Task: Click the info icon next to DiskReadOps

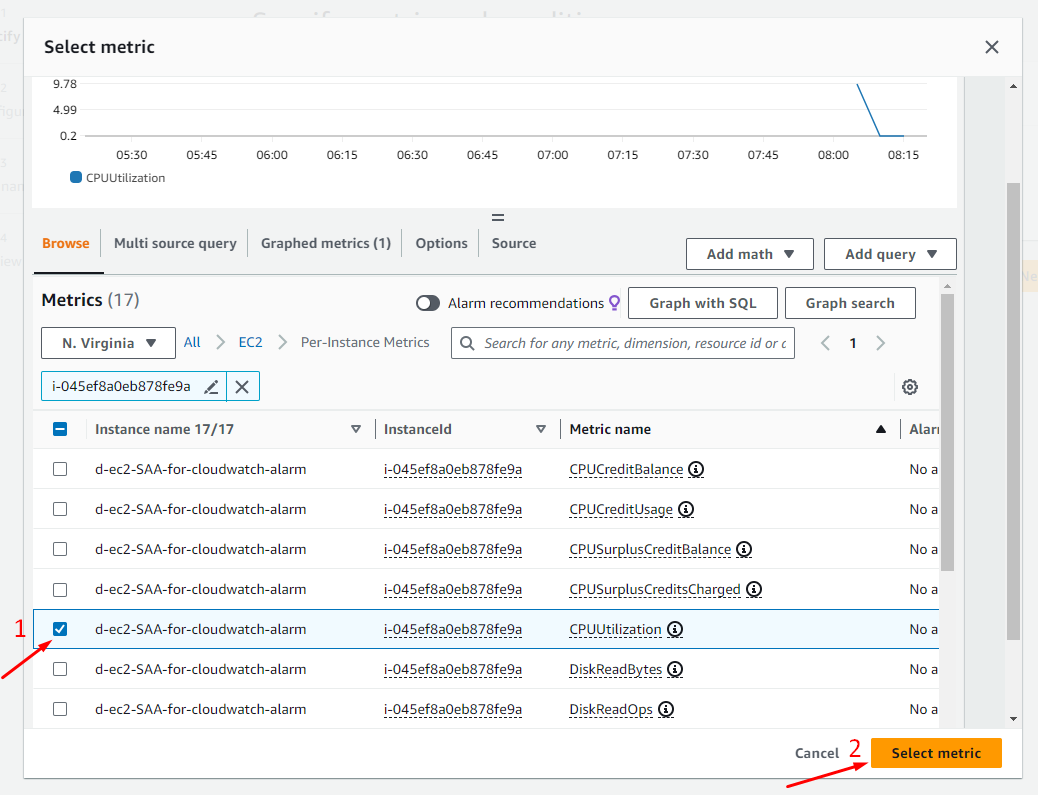Action: click(666, 709)
